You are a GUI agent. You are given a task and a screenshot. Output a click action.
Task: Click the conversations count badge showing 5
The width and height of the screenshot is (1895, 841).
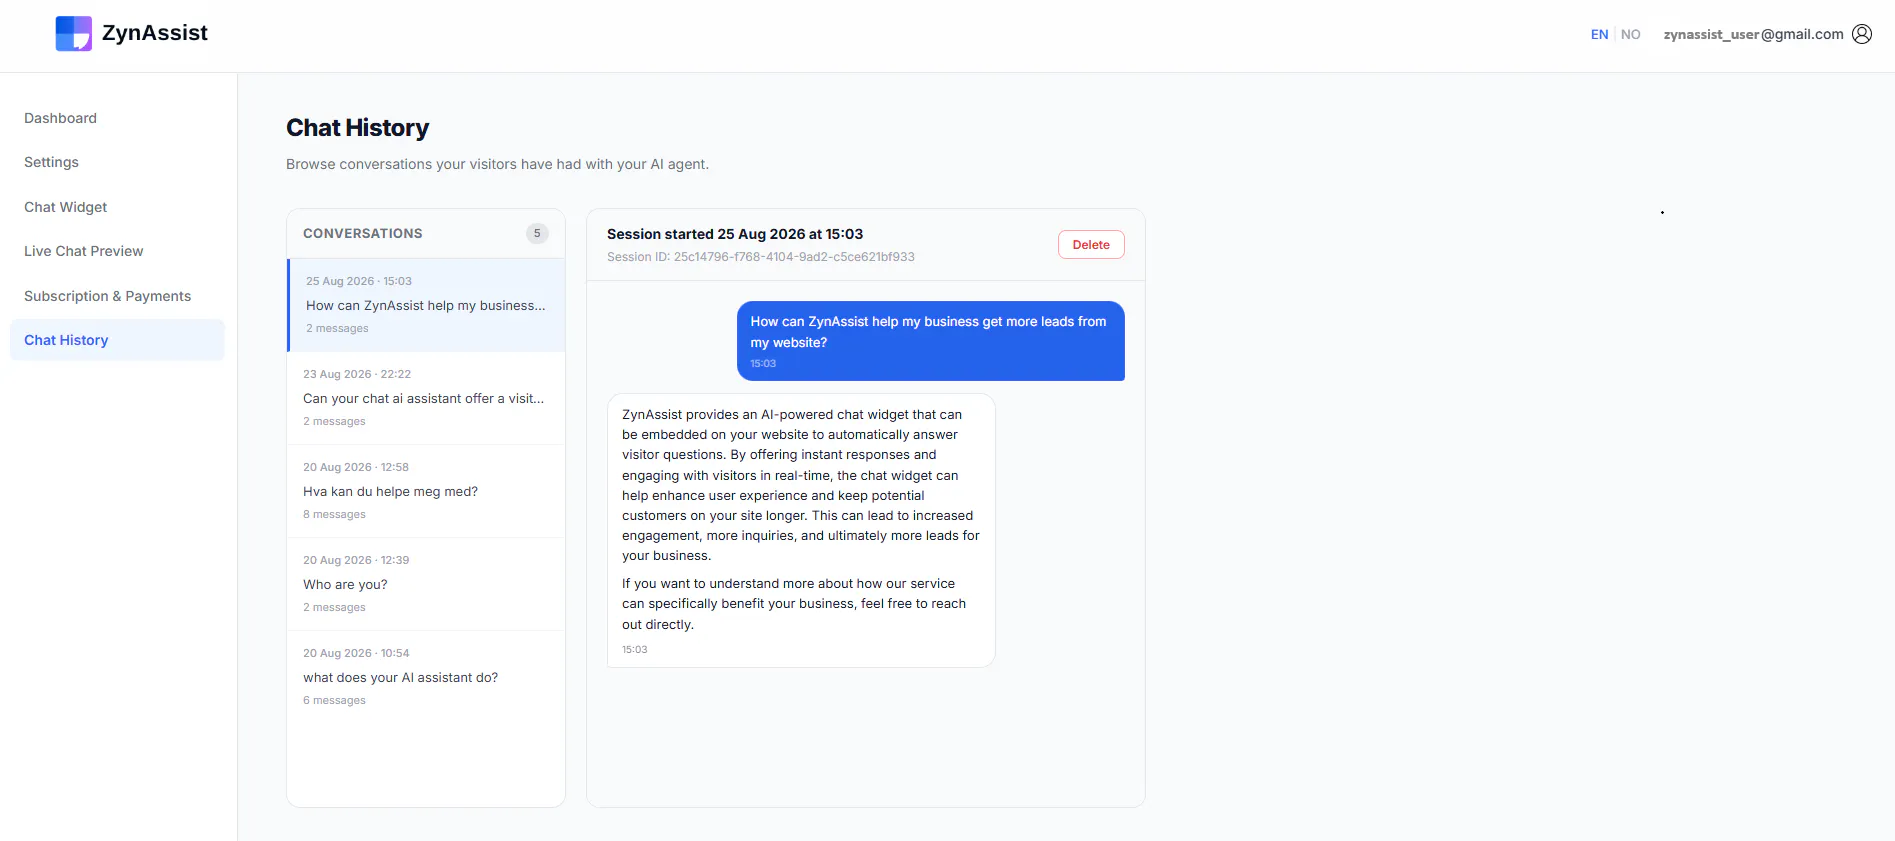coord(537,233)
